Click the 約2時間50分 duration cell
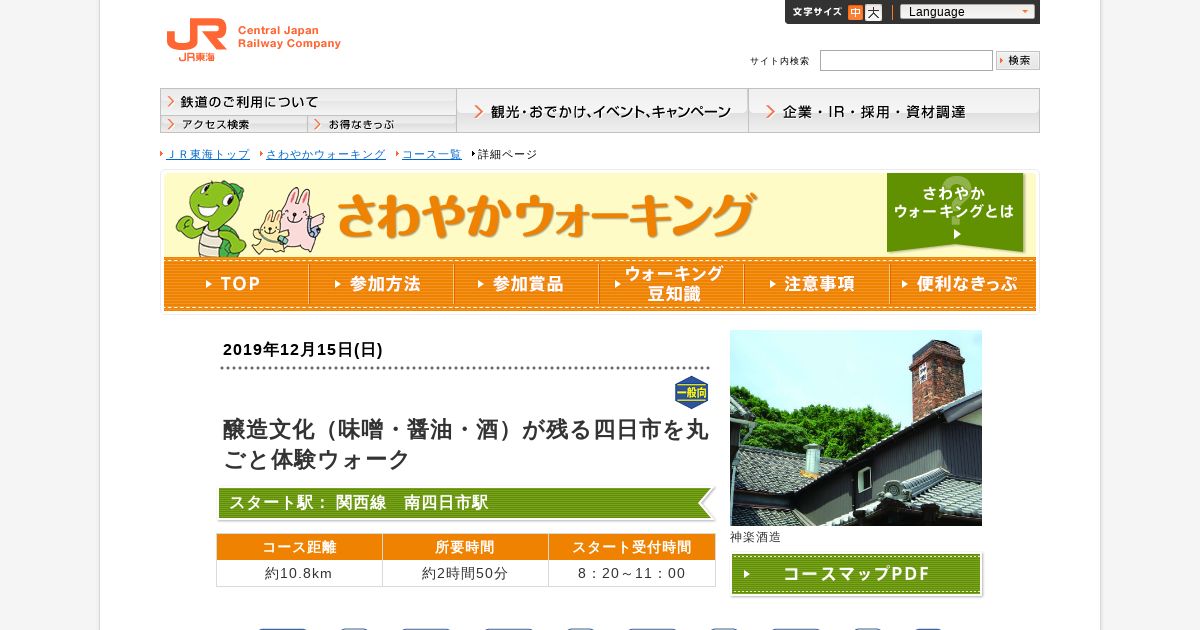The height and width of the screenshot is (630, 1200). click(465, 573)
